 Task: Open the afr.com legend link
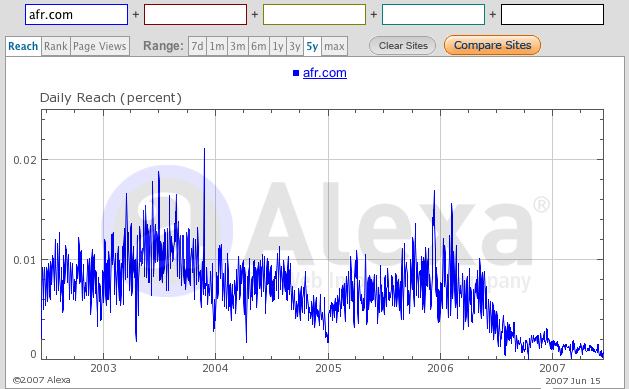[x=325, y=73]
